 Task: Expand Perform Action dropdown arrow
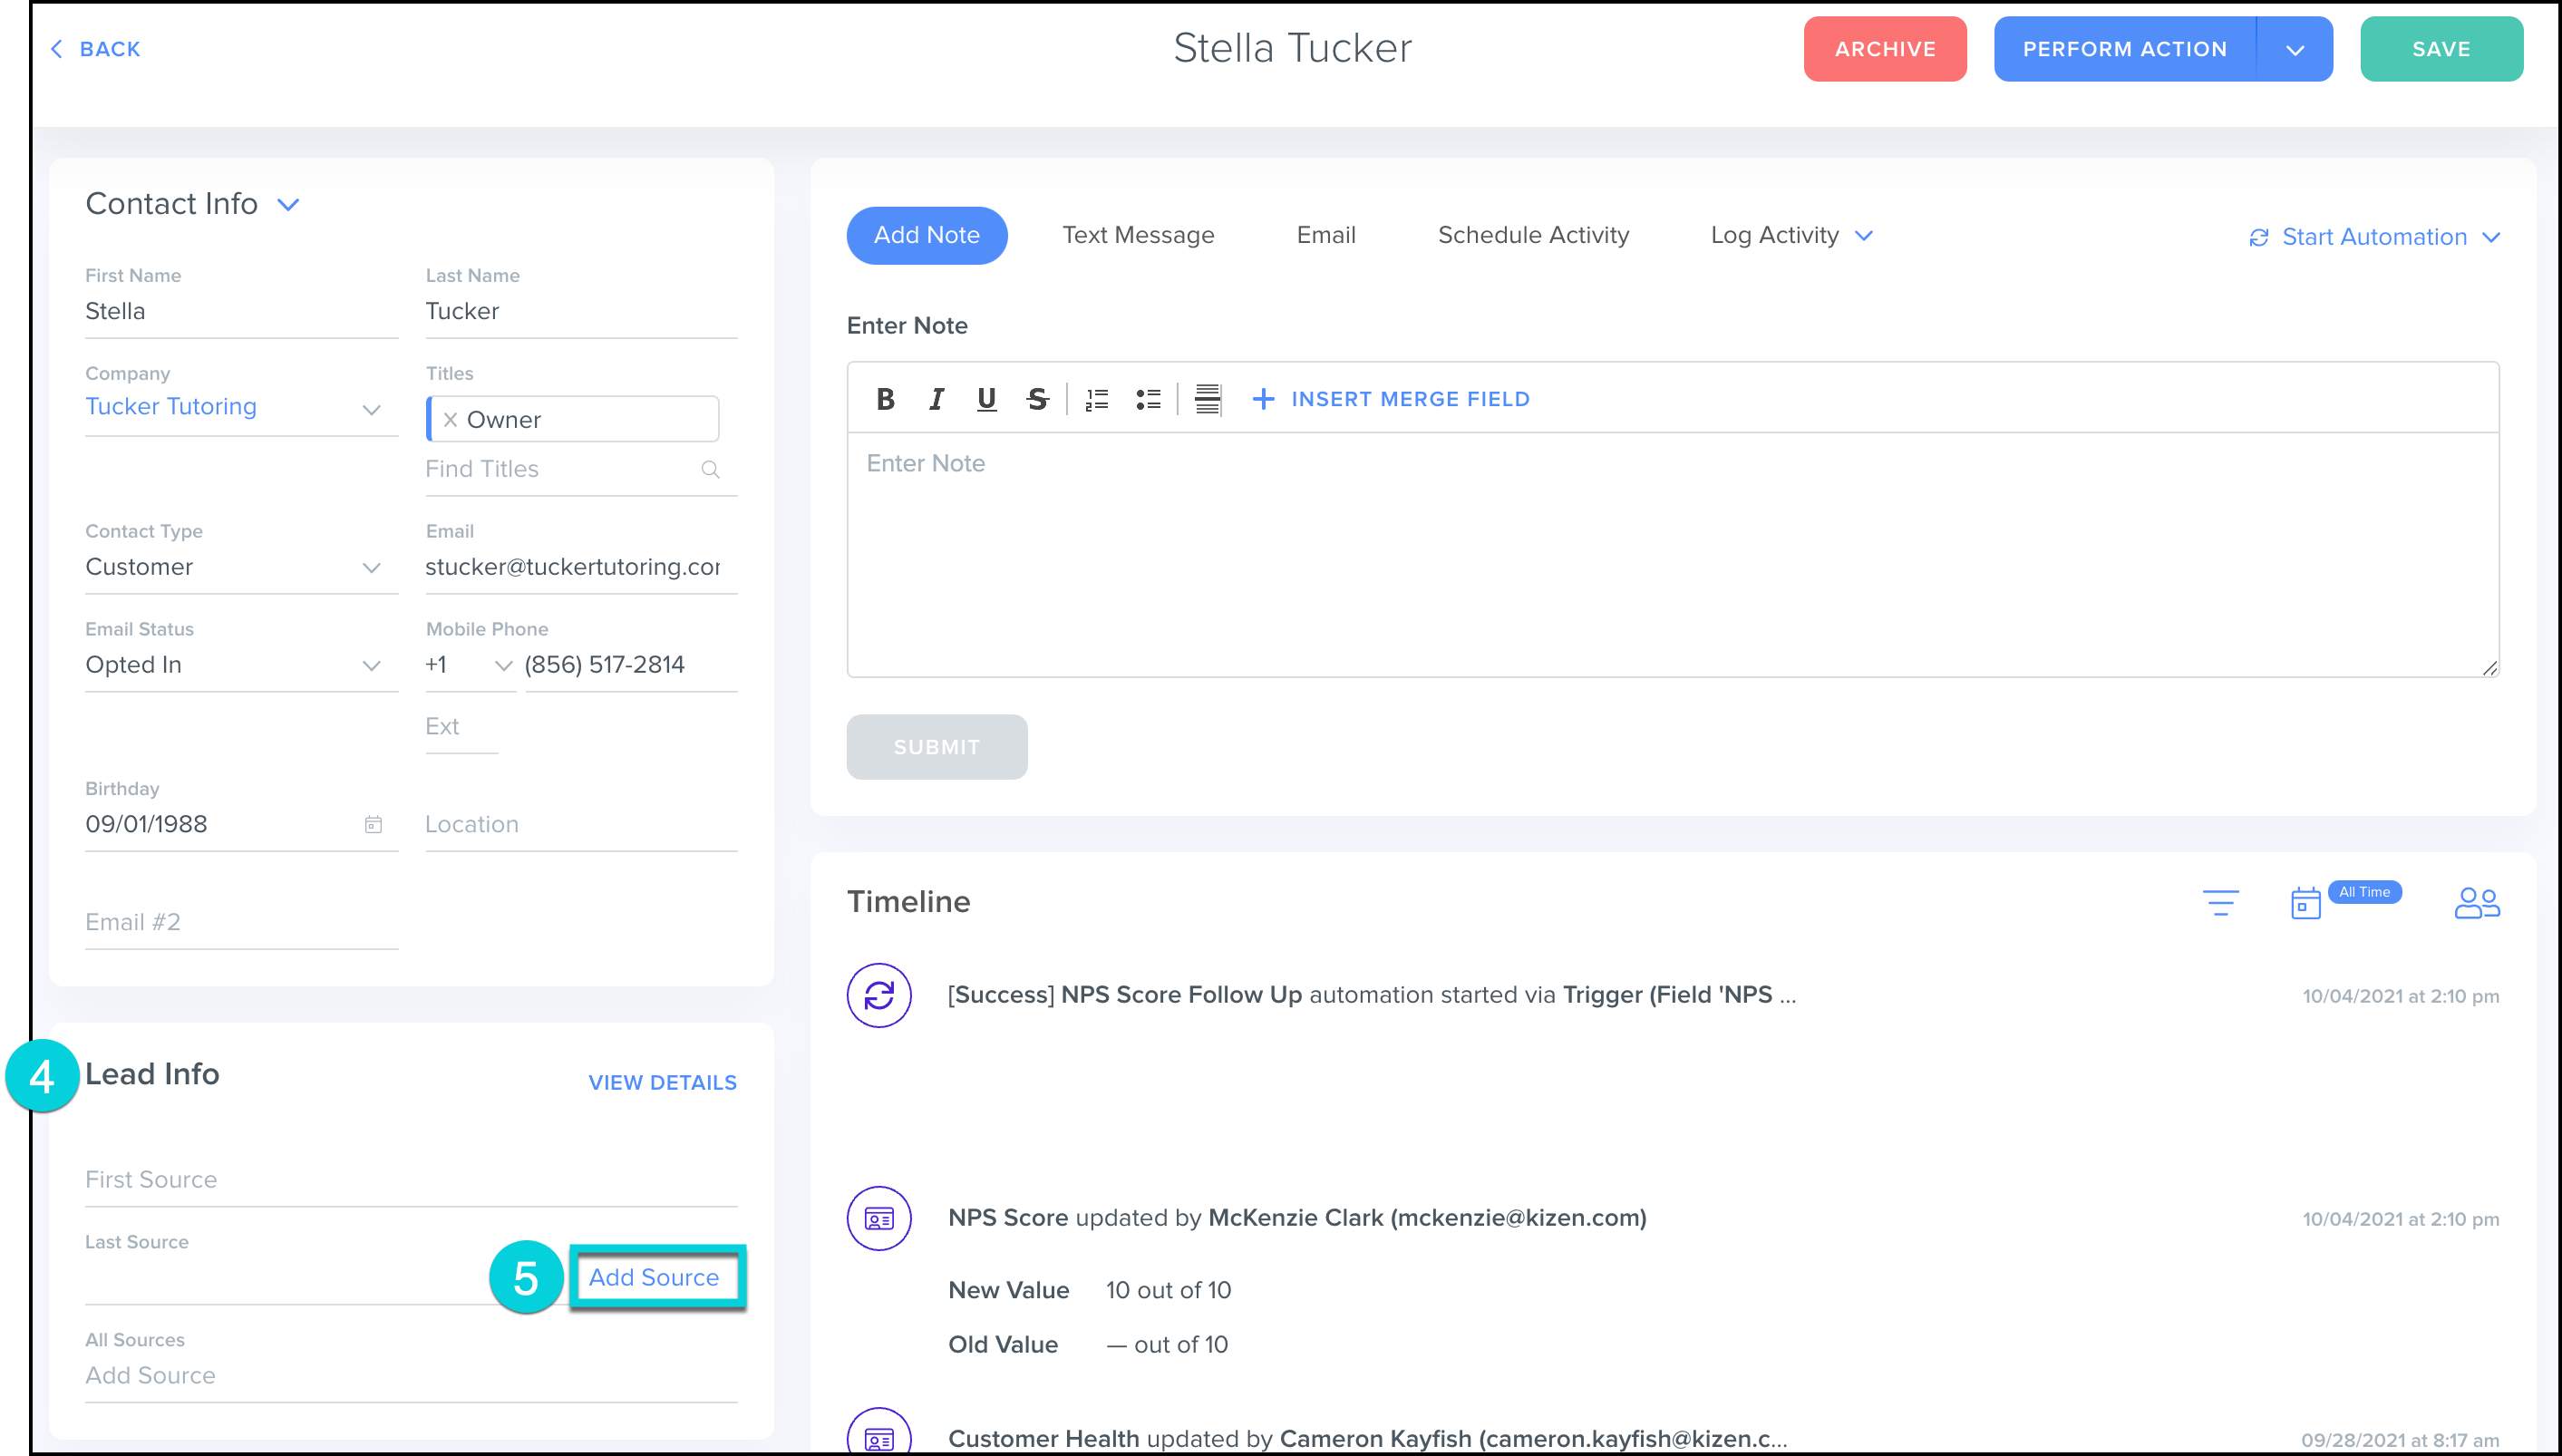point(2295,49)
